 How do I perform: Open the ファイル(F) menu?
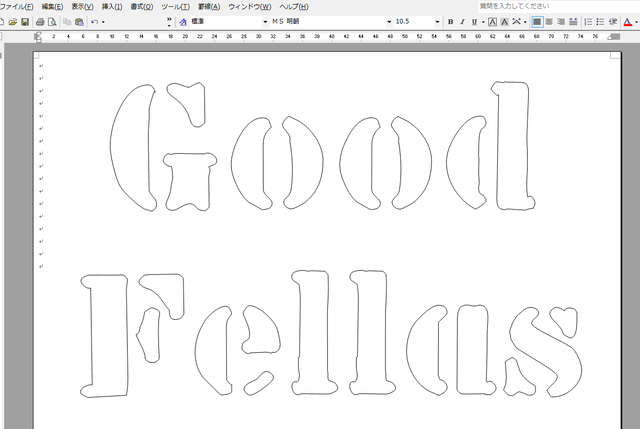[x=16, y=7]
